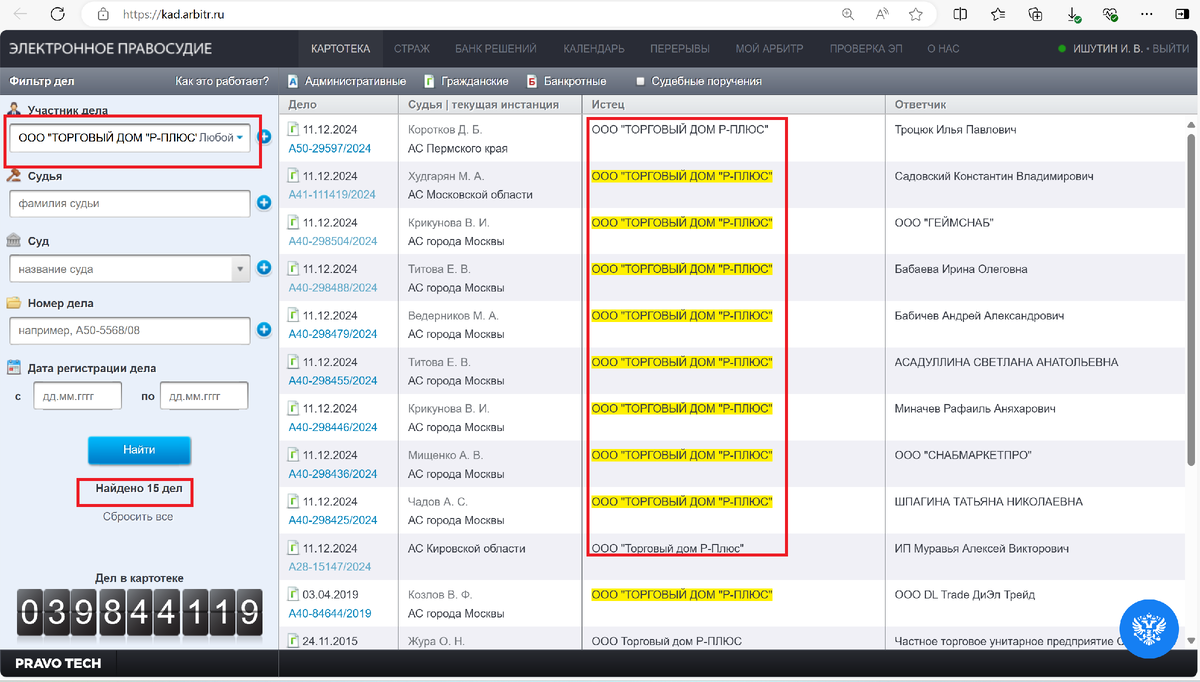
Task: Open the ПРОВЕРКА ЭП tab
Action: point(866,49)
